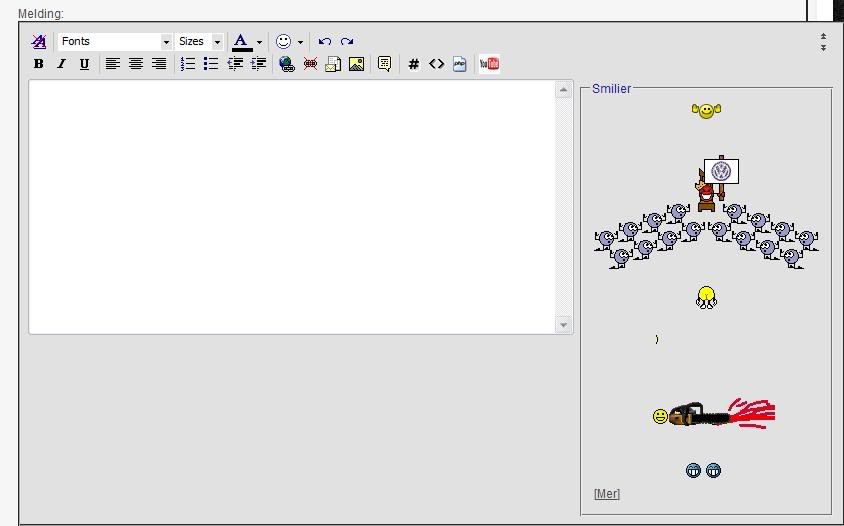Undo the last edit
This screenshot has width=844, height=526.
324,42
